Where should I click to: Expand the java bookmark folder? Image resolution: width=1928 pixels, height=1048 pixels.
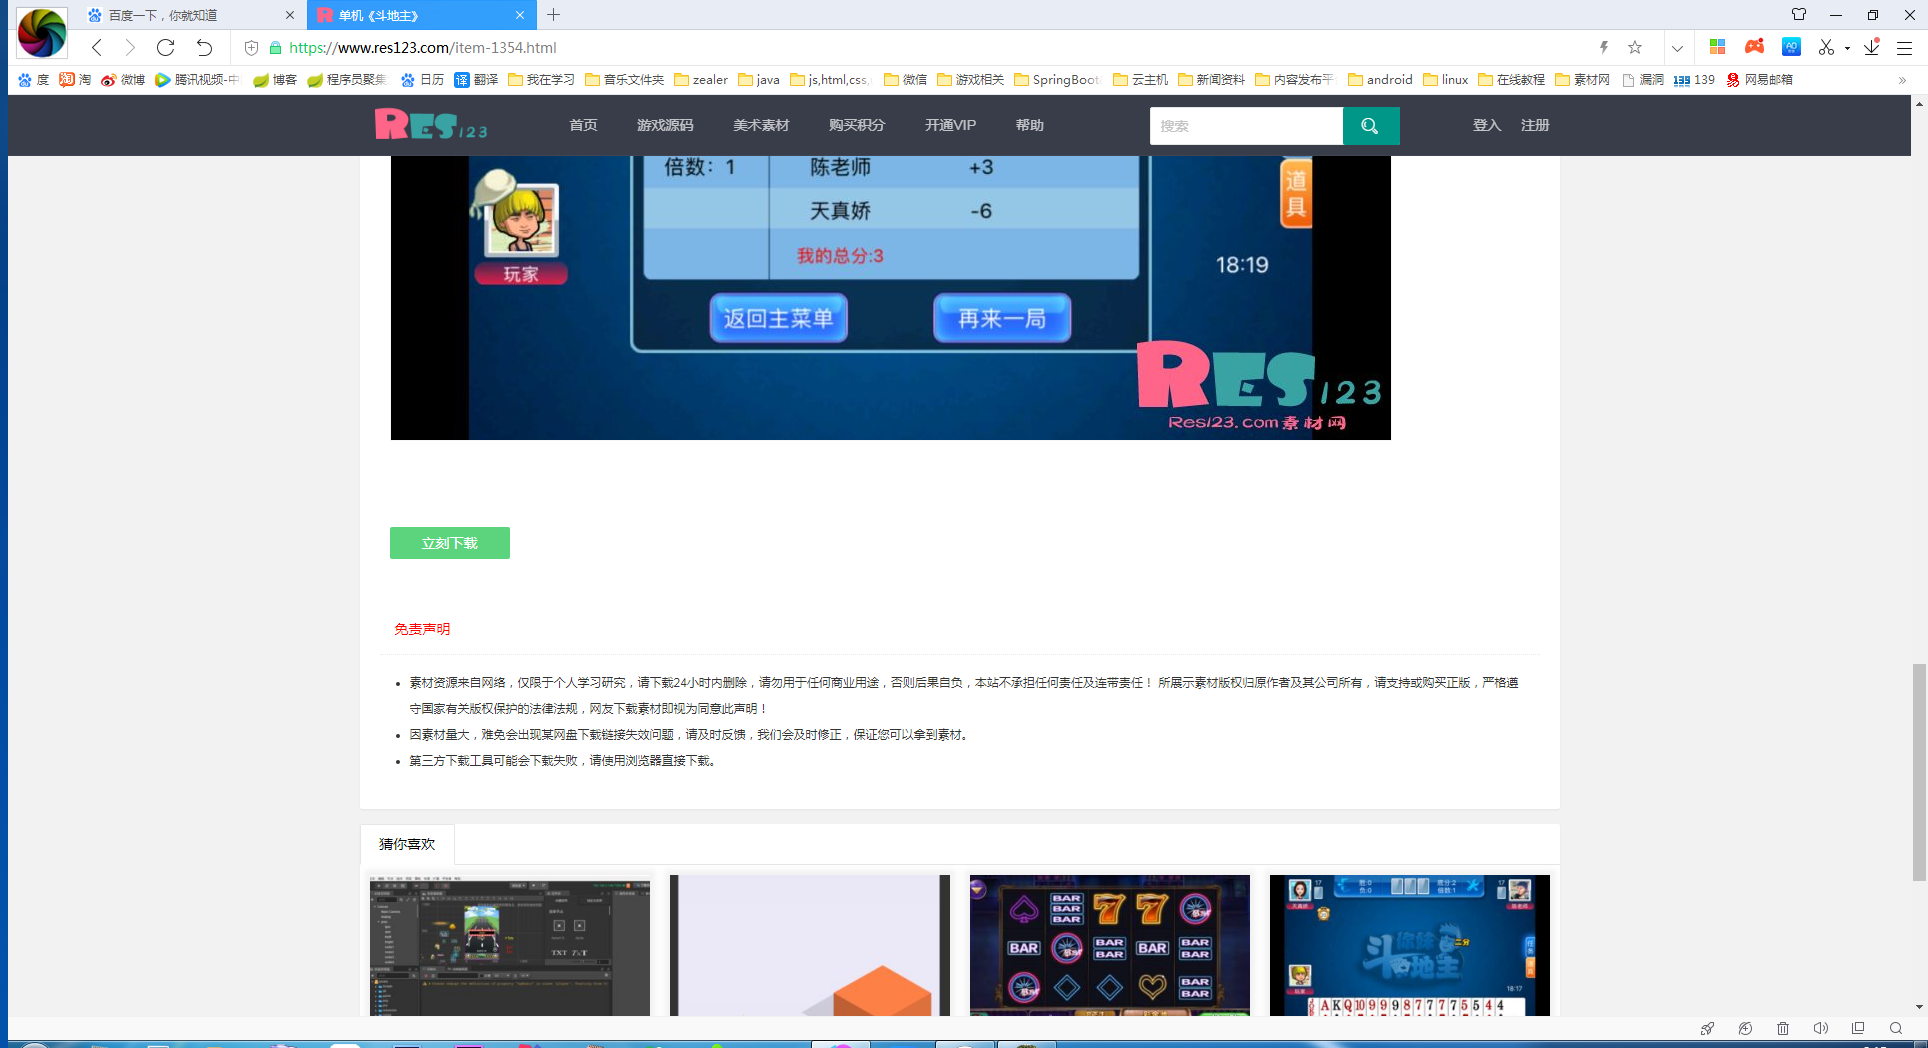tap(759, 80)
